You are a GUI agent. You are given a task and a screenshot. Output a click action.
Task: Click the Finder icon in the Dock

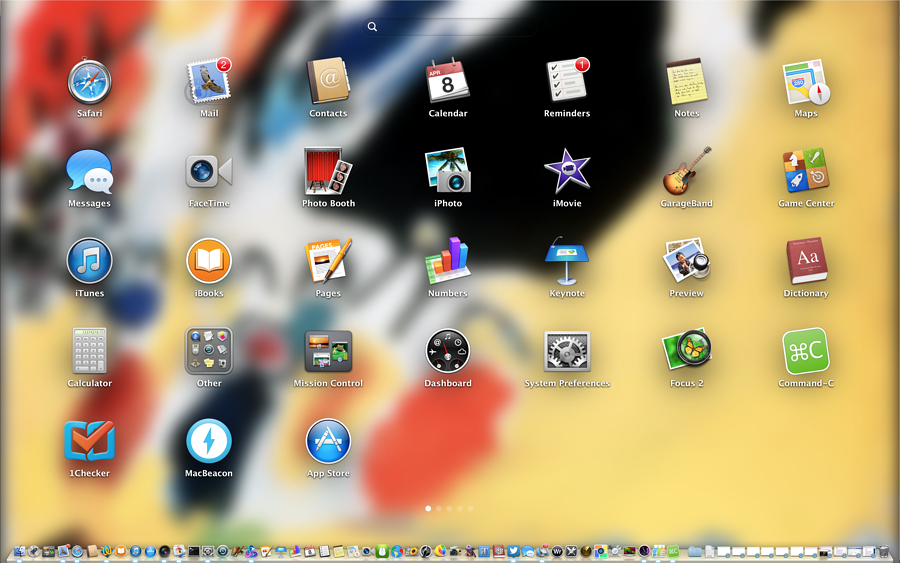19,552
